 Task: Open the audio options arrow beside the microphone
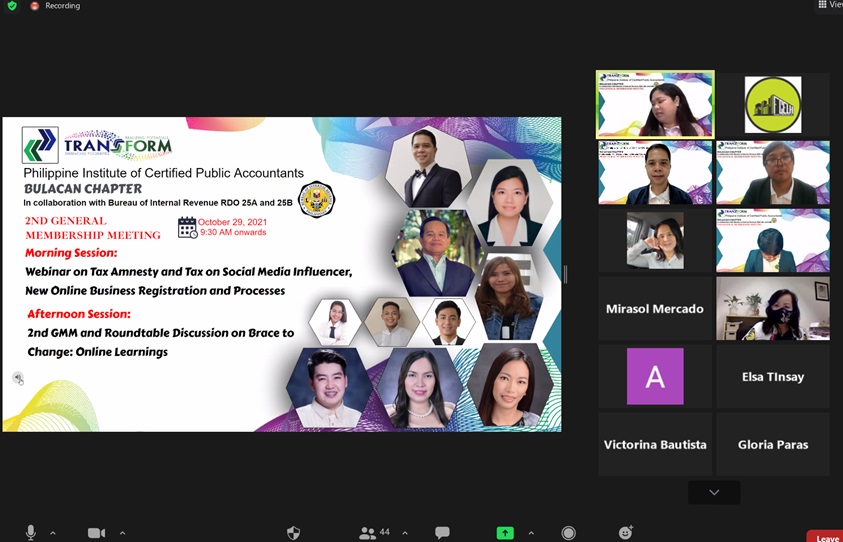point(53,533)
